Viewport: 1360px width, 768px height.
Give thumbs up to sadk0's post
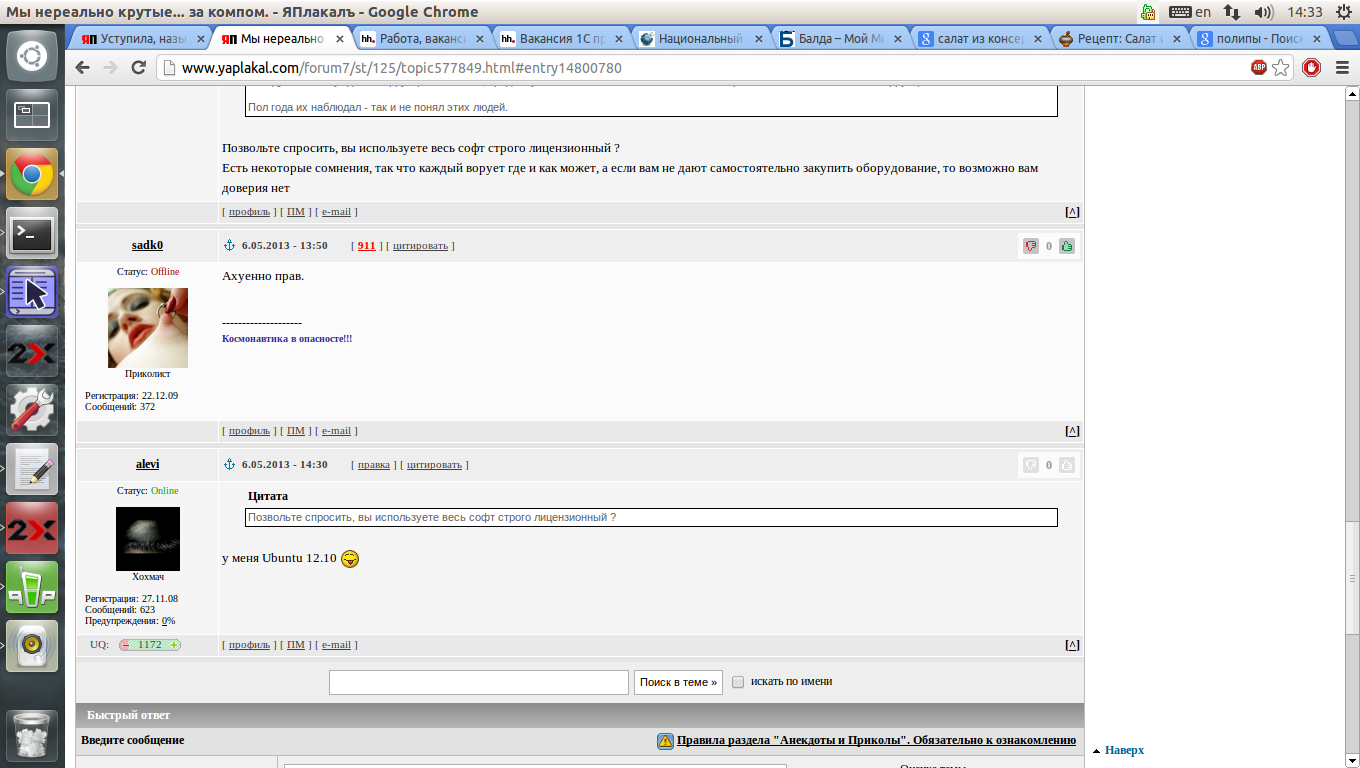pos(1067,246)
